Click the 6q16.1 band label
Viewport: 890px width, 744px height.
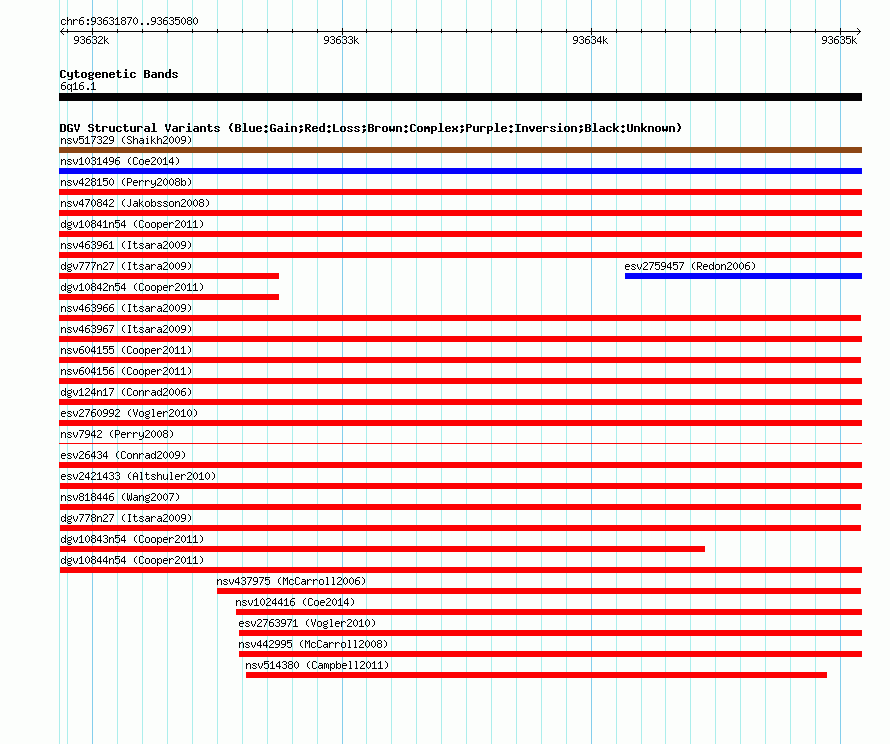point(78,86)
